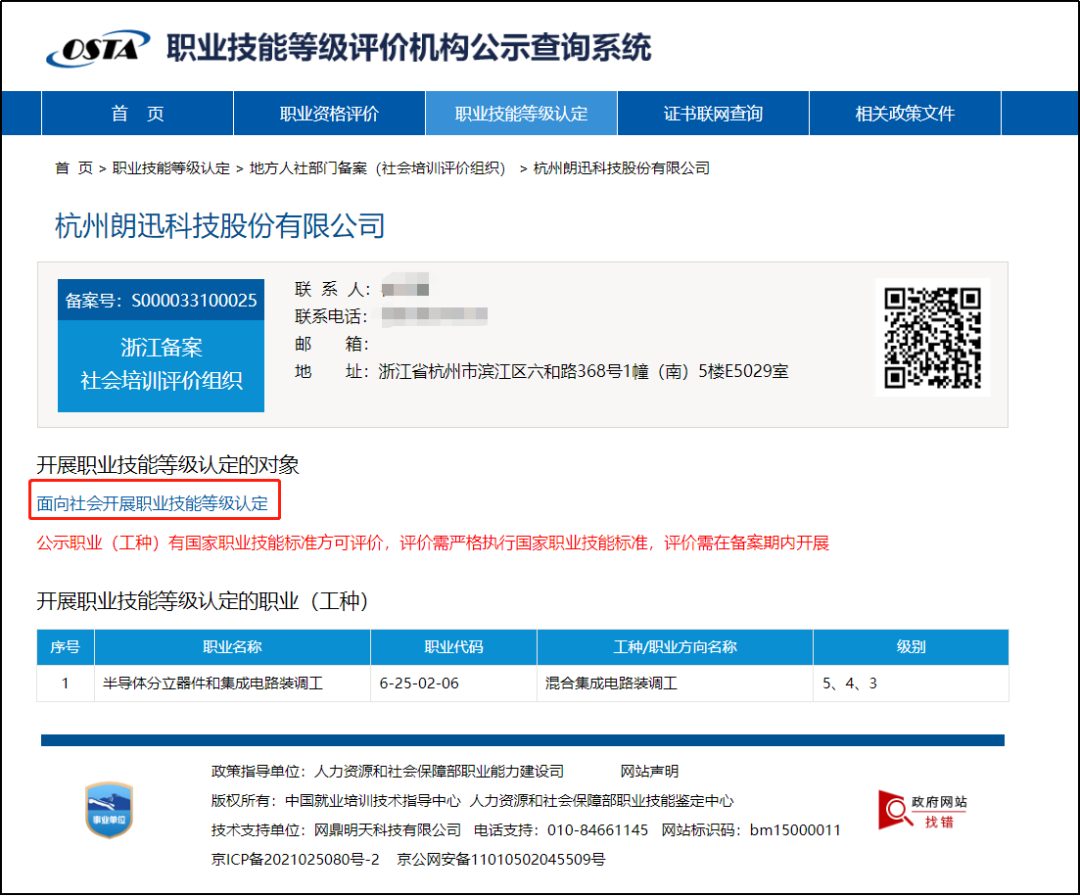Click the company heading 杭州朗迅科技股份有限公司
This screenshot has width=1080, height=896.
220,226
